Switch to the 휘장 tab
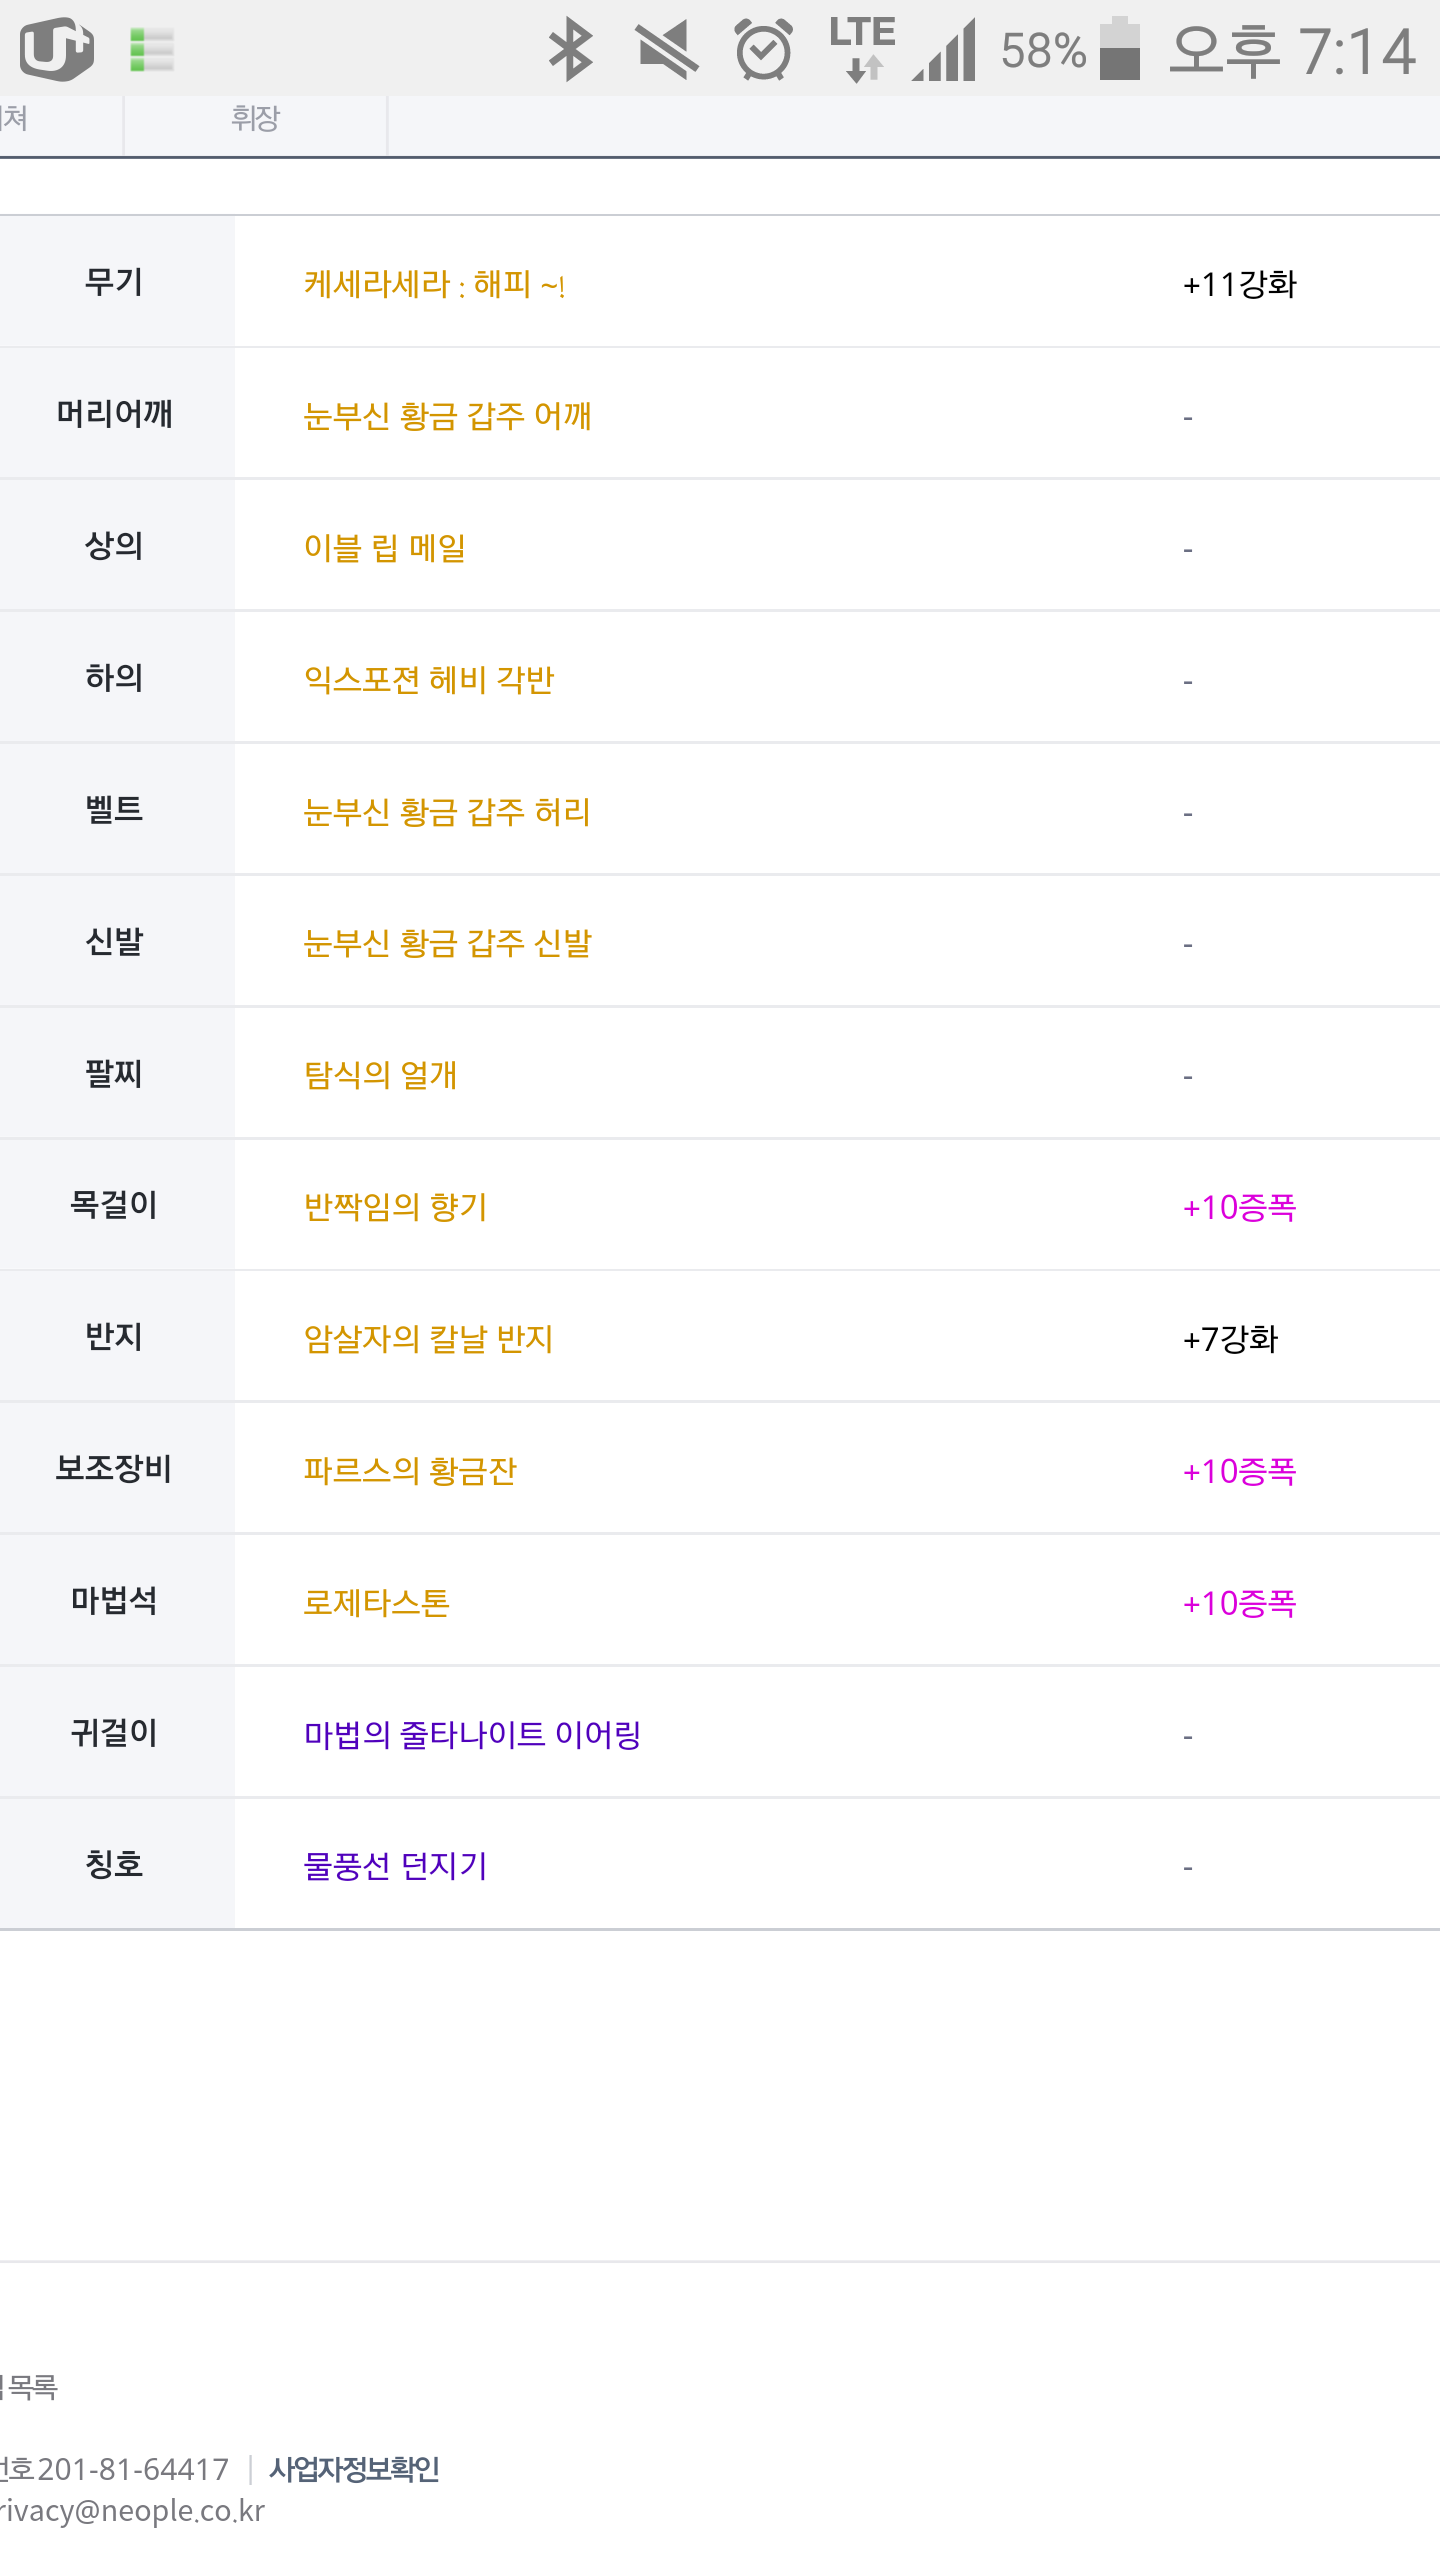Screen dimensions: 1440x2560 (255, 119)
